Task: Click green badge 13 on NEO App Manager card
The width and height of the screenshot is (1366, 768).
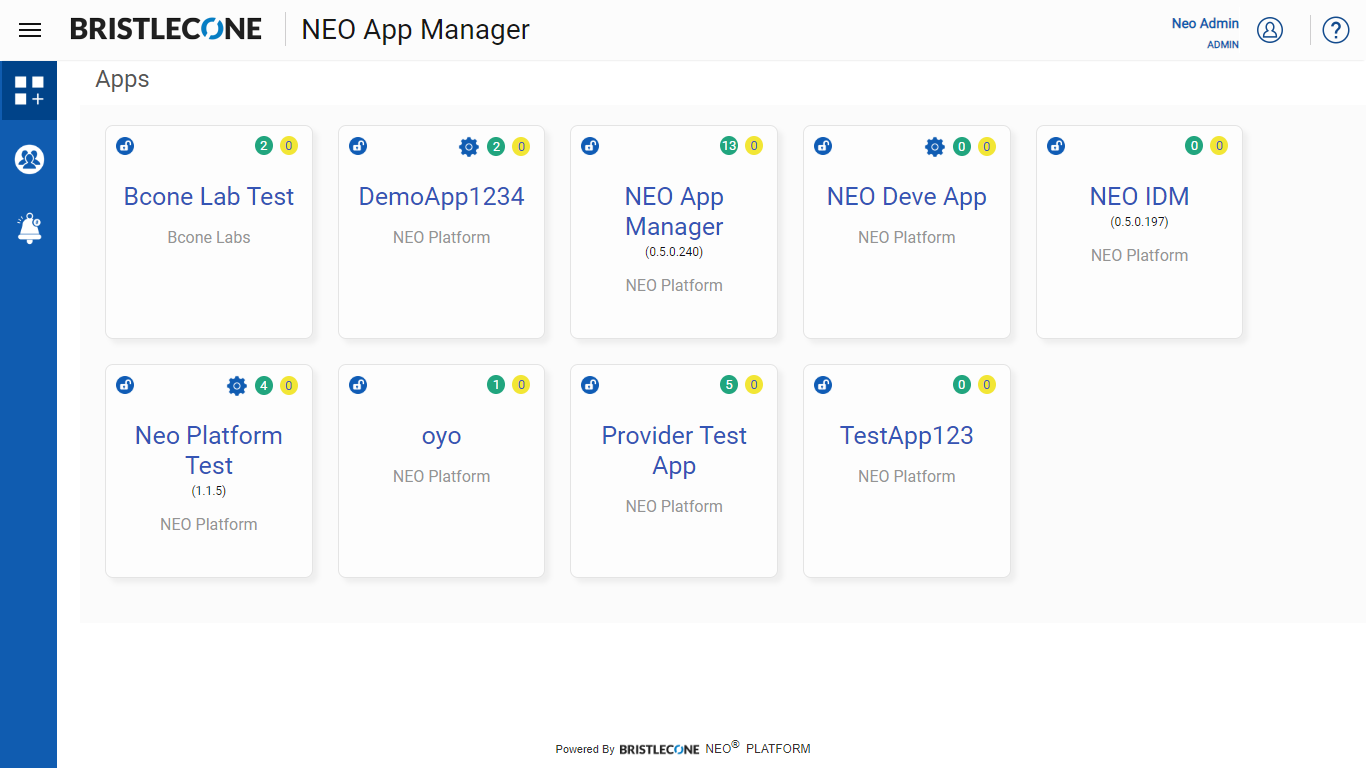Action: 729,146
